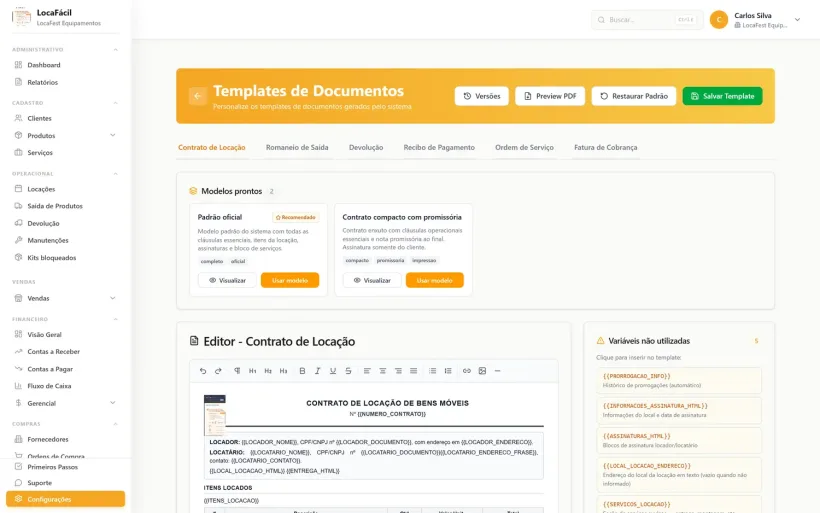The width and height of the screenshot is (820, 513).
Task: Toggle strikethrough formatting
Action: (x=348, y=371)
